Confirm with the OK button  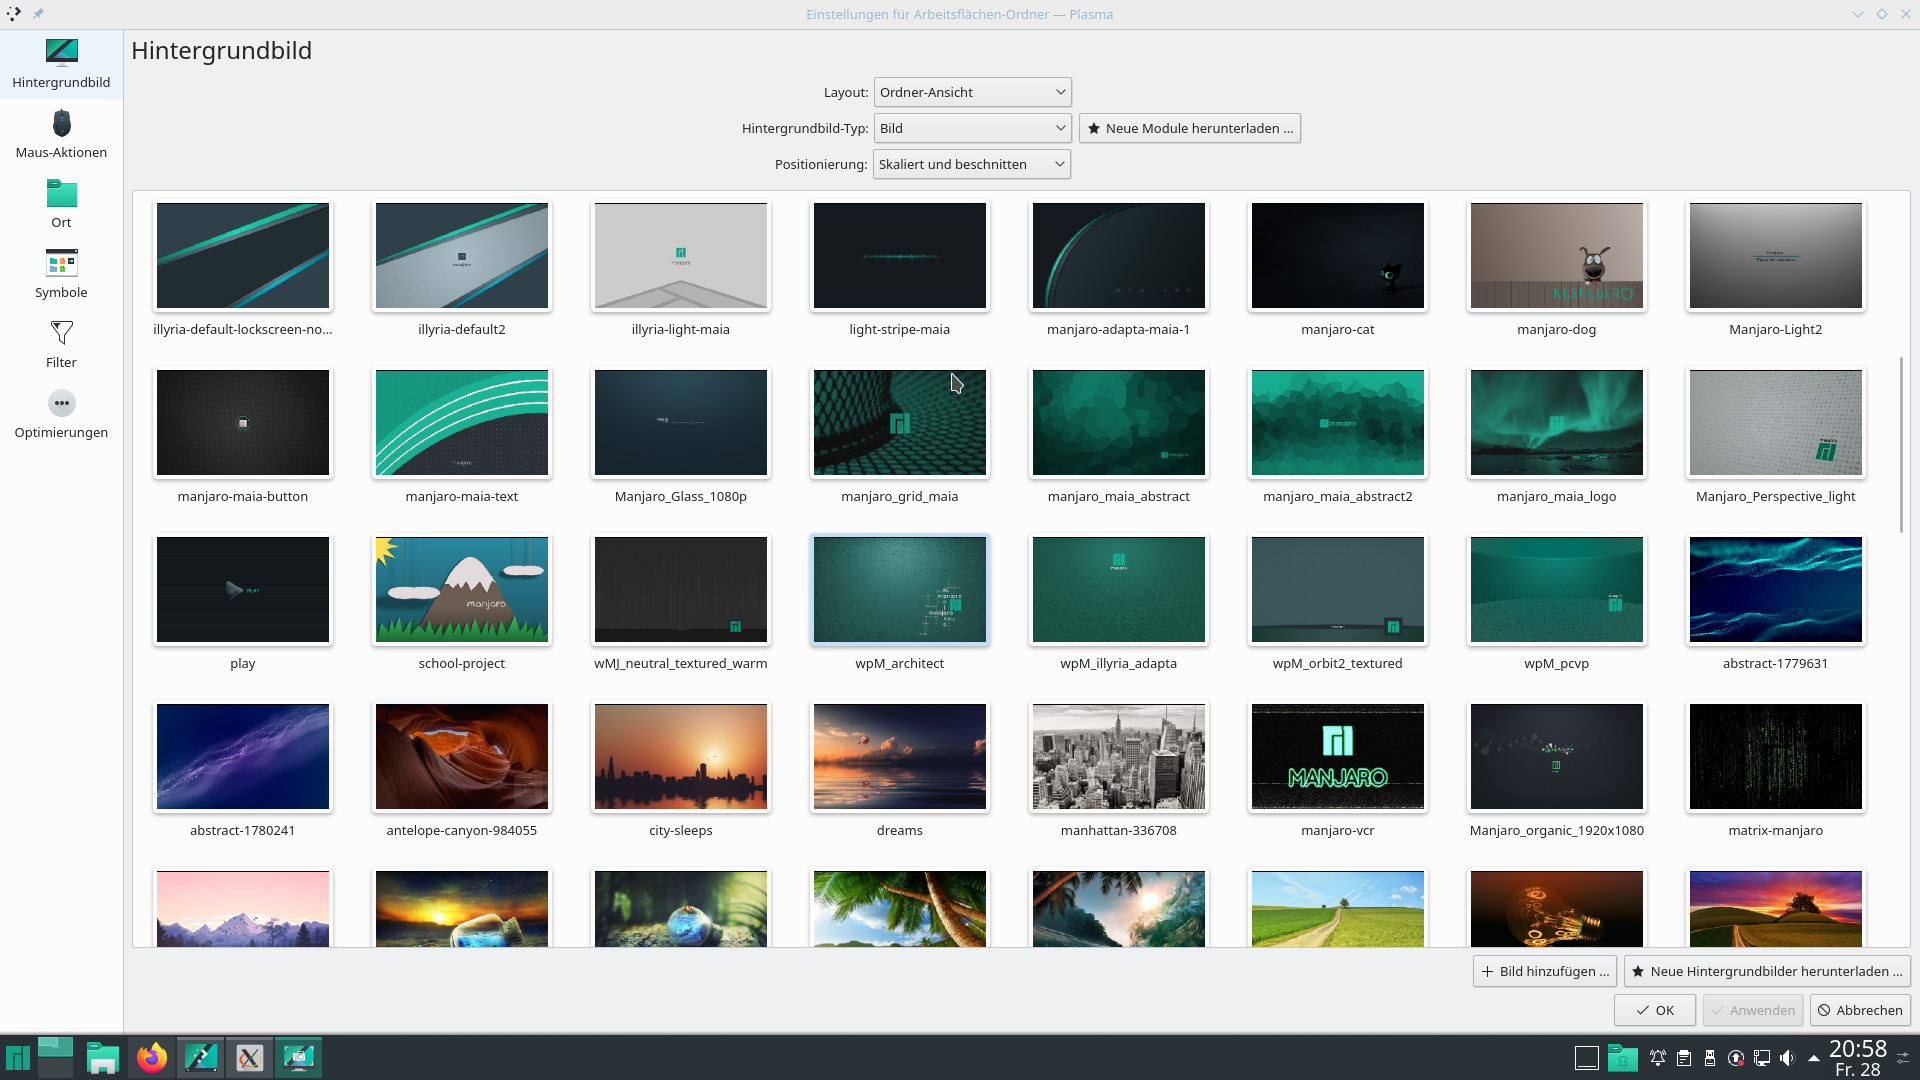[1655, 1010]
